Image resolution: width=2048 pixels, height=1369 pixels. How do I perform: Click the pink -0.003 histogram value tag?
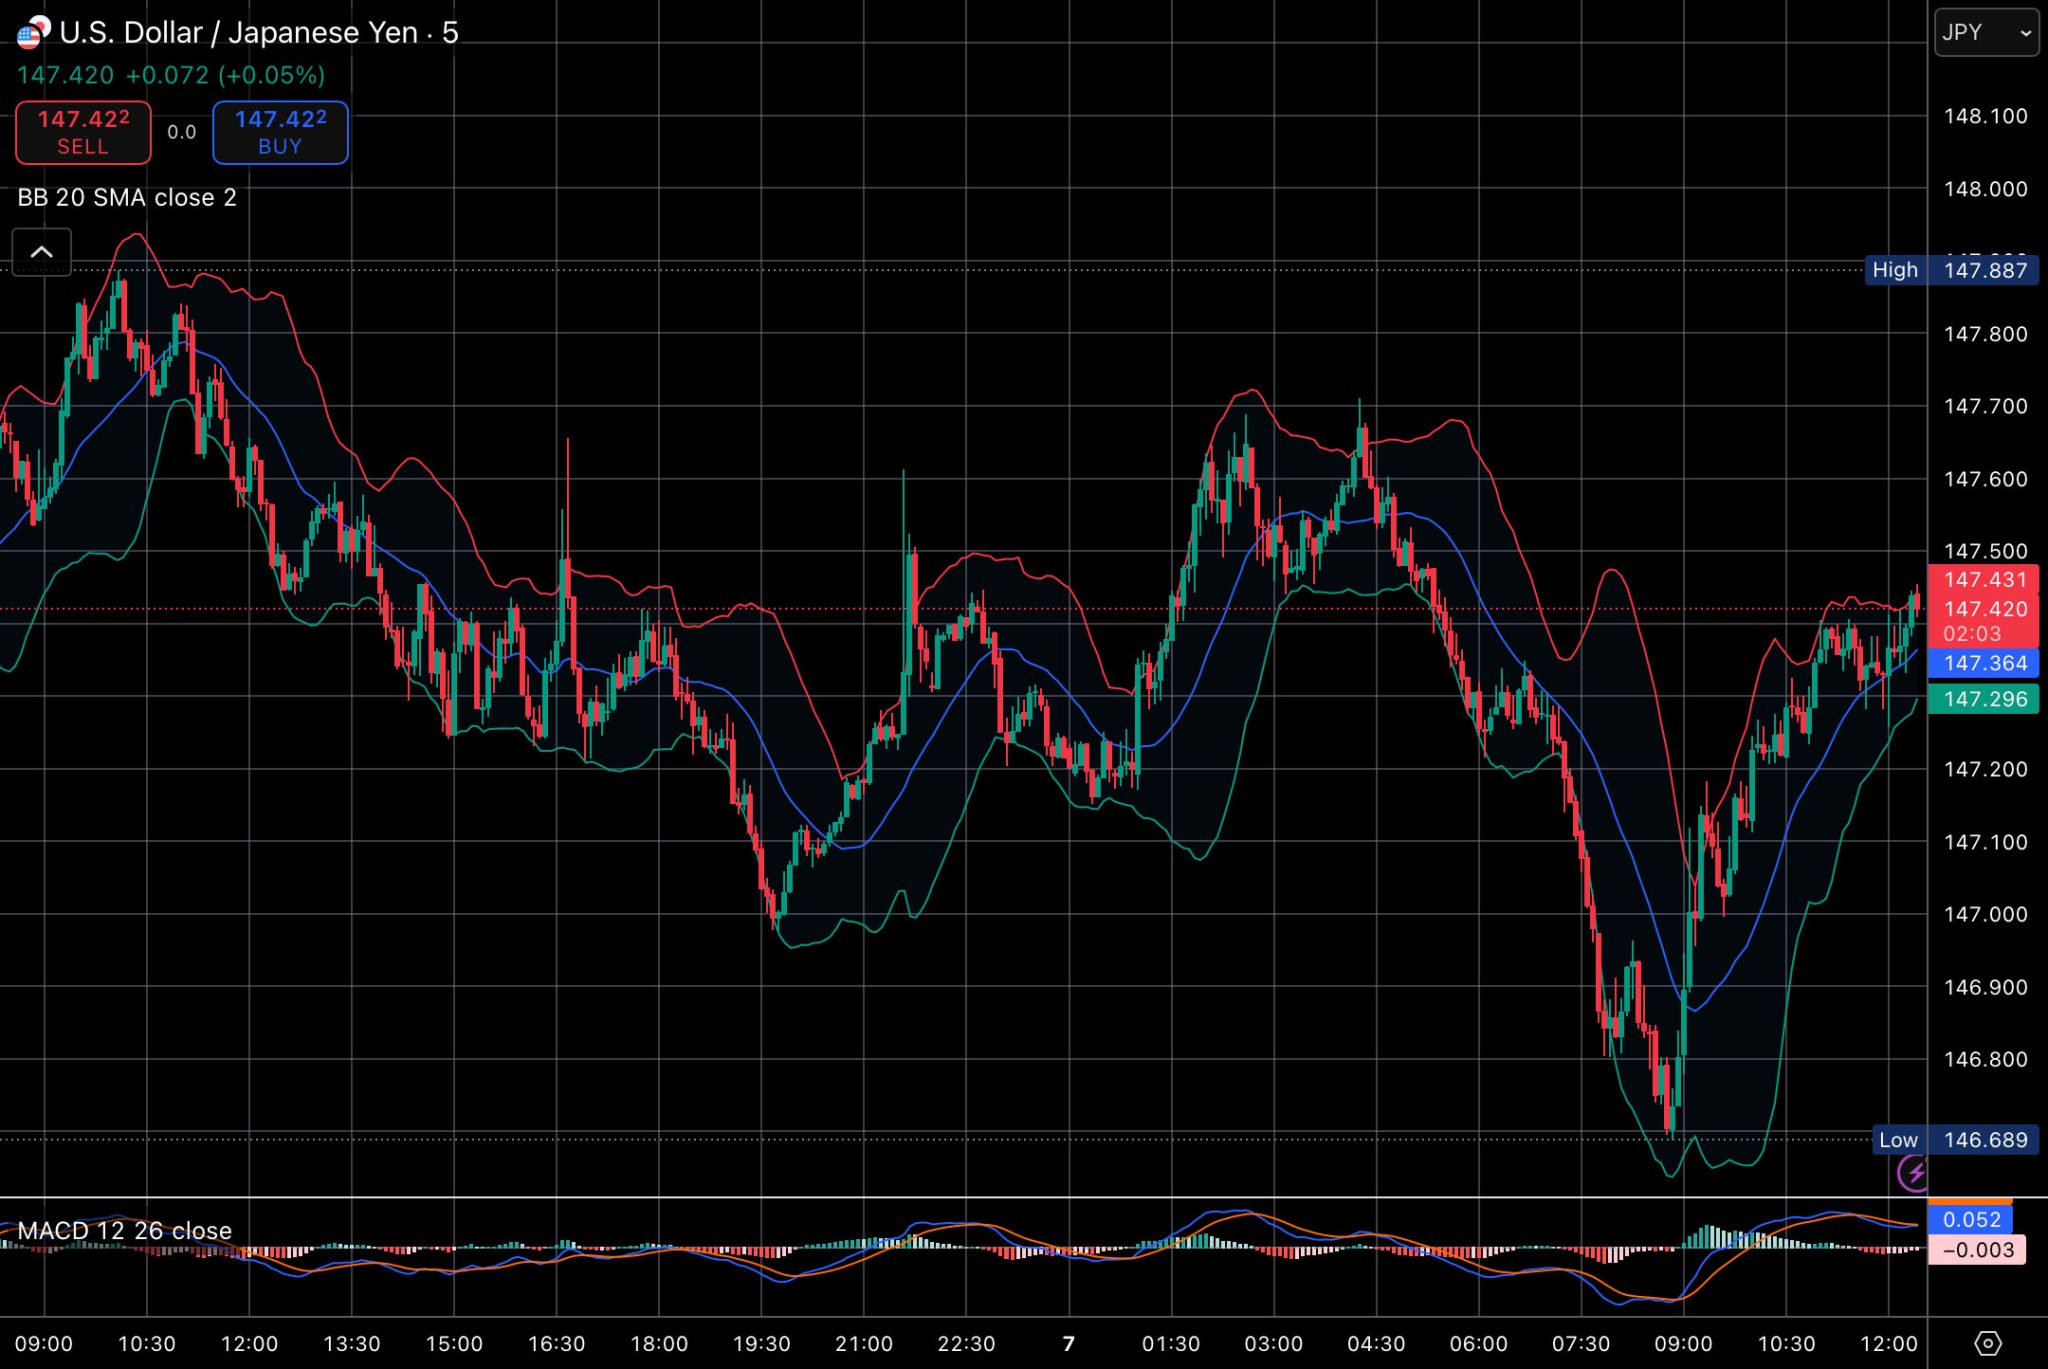[1977, 1250]
